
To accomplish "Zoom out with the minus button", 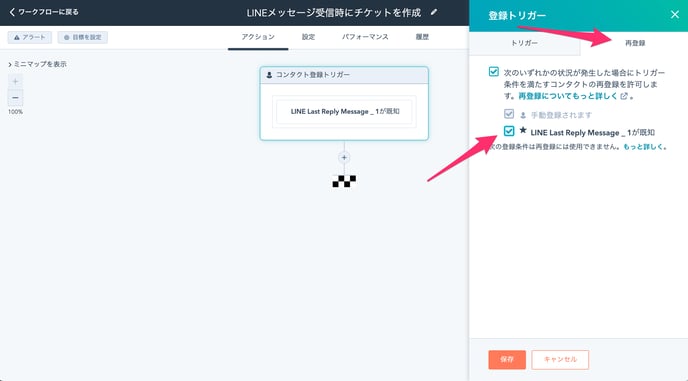I will [15, 97].
